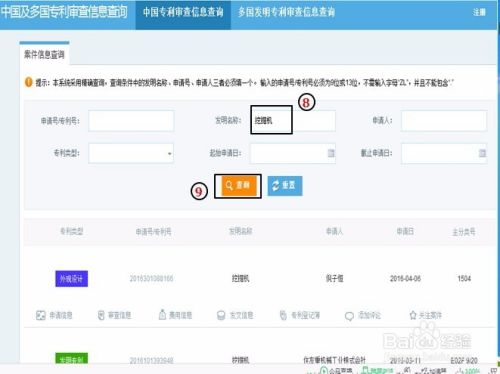
Task: Open 审查信息 for the 外观设计 case
Action: [114, 315]
